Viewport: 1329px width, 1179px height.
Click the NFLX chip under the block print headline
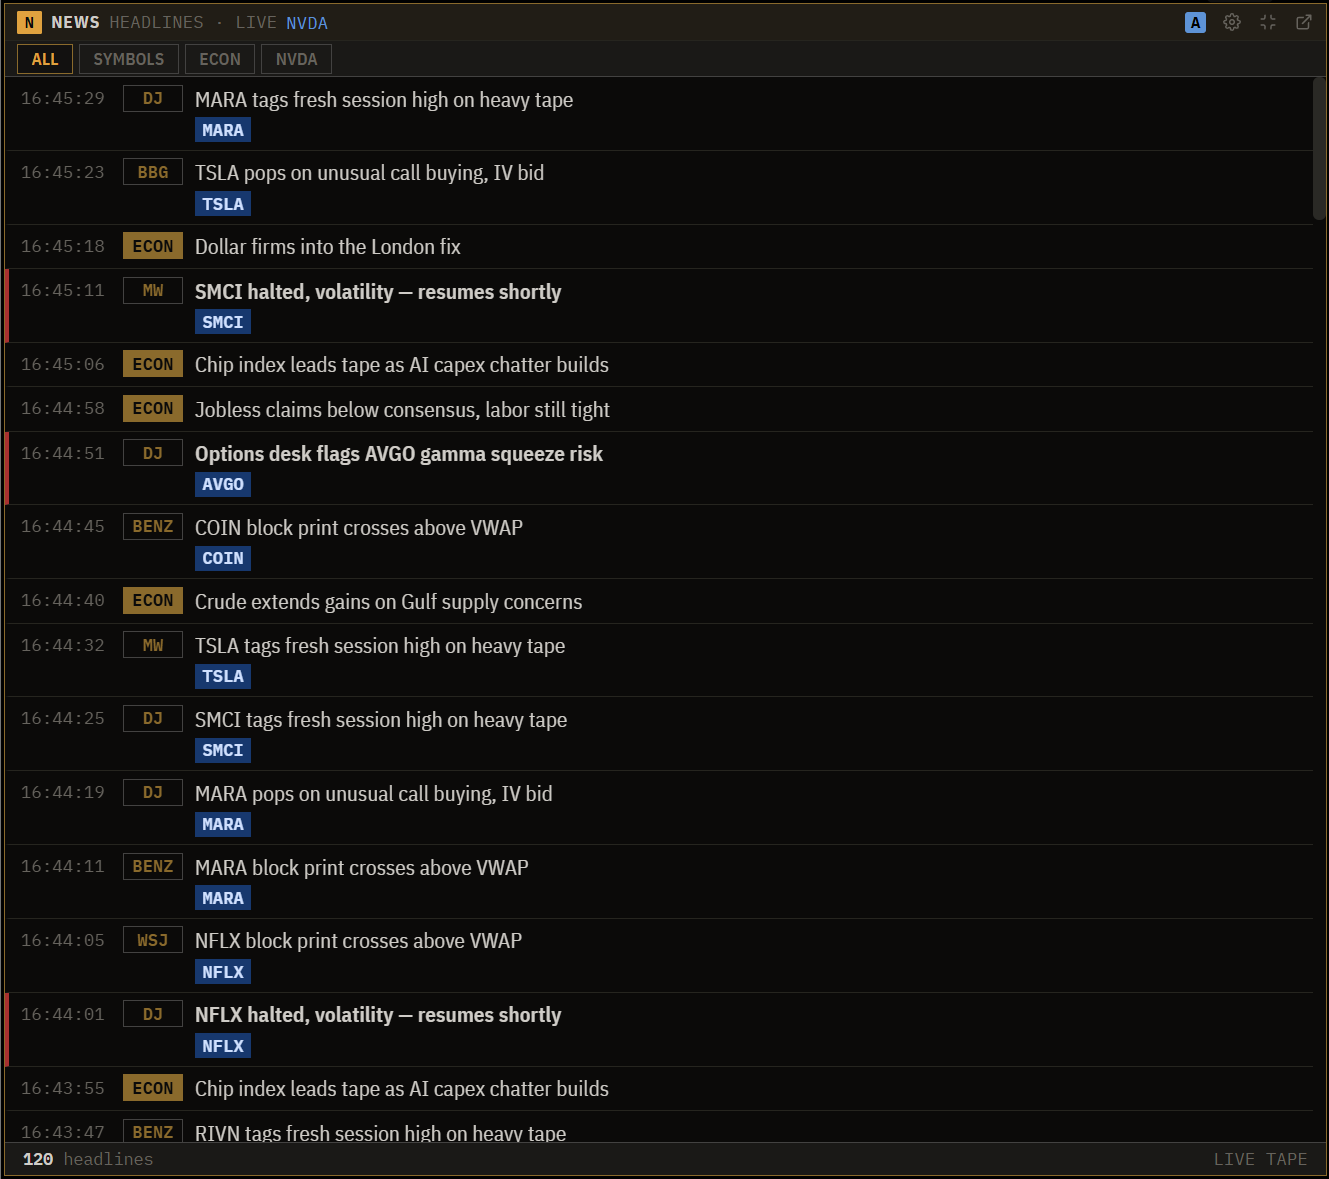coord(223,972)
